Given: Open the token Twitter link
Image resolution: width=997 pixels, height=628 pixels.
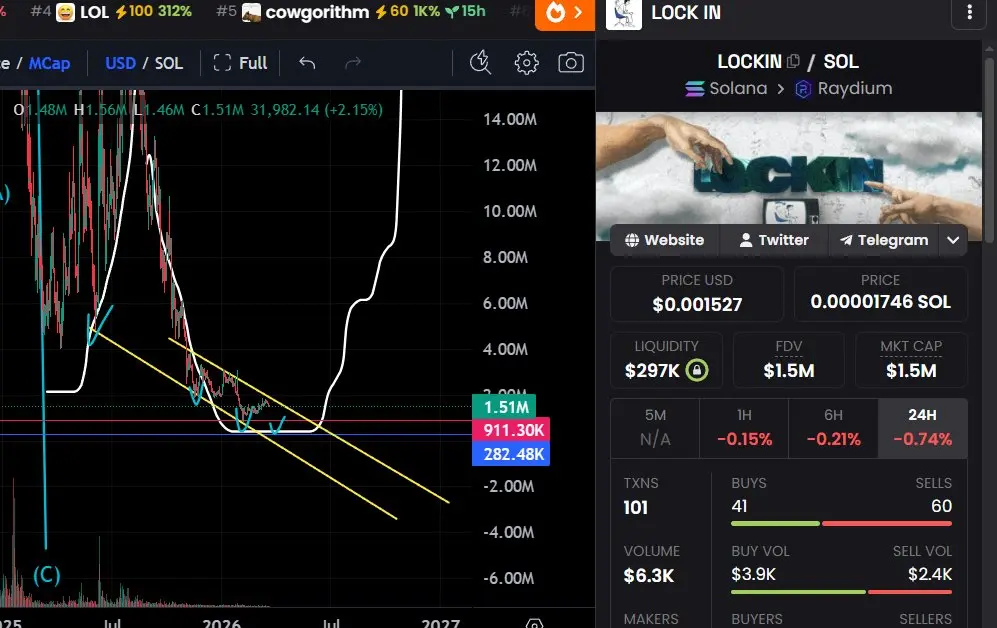Looking at the screenshot, I should 774,240.
